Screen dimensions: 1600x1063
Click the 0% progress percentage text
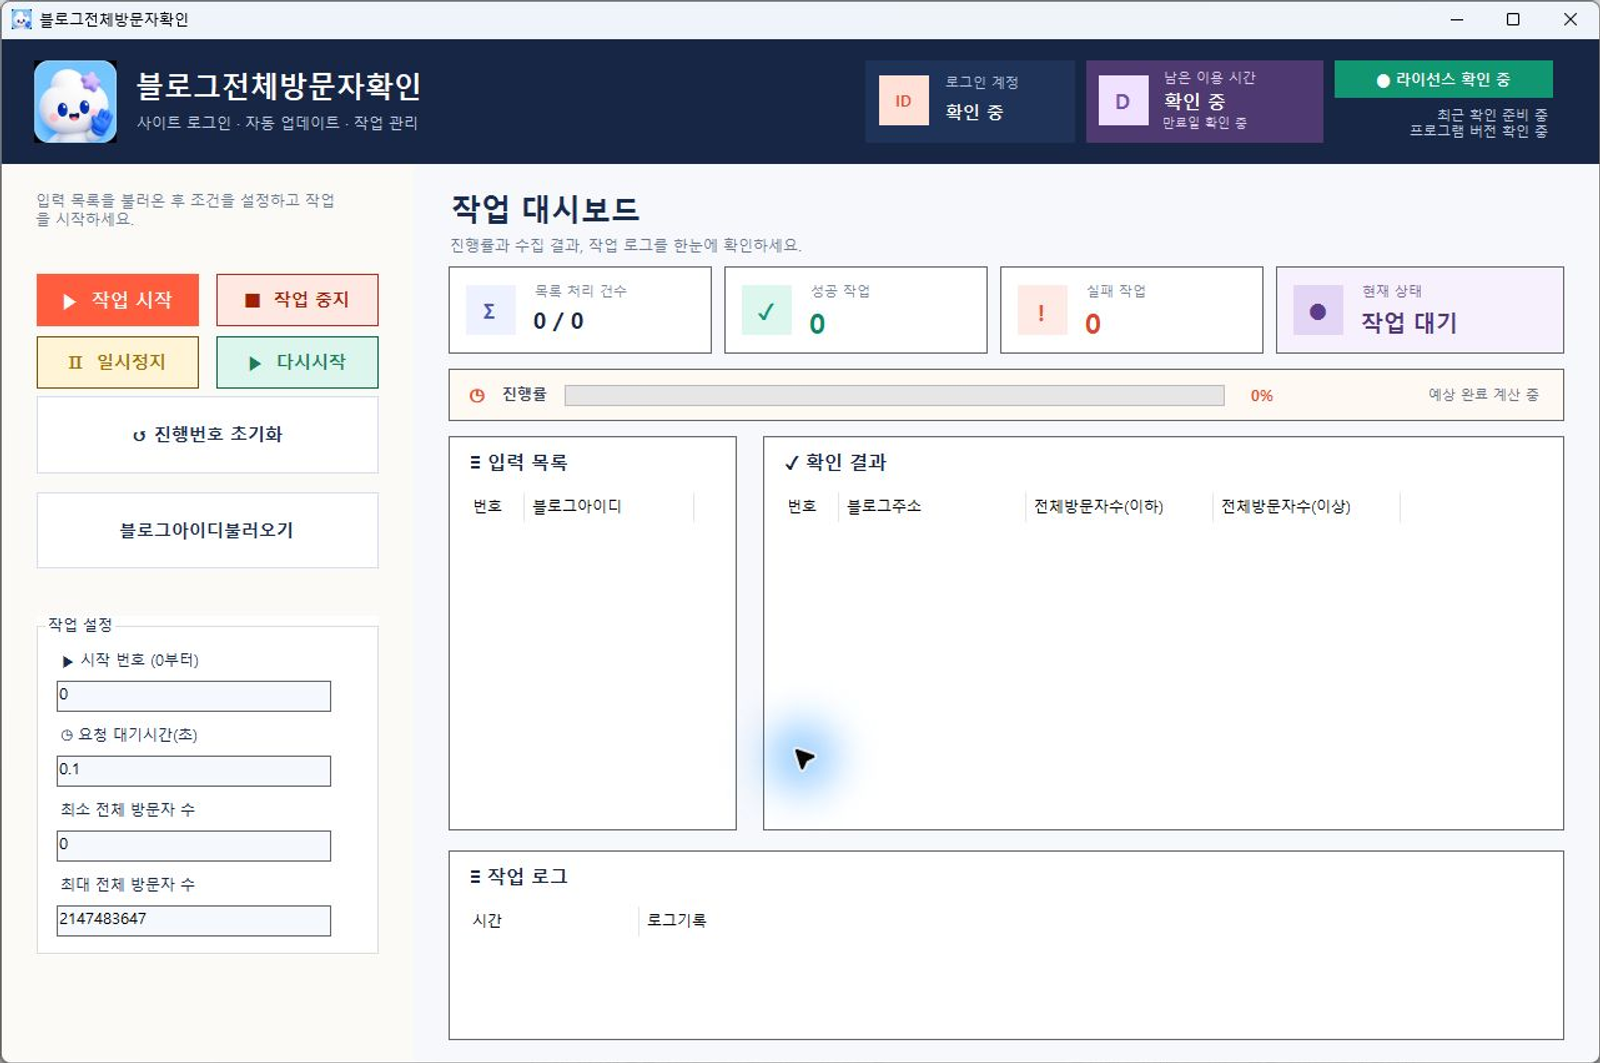(1262, 396)
